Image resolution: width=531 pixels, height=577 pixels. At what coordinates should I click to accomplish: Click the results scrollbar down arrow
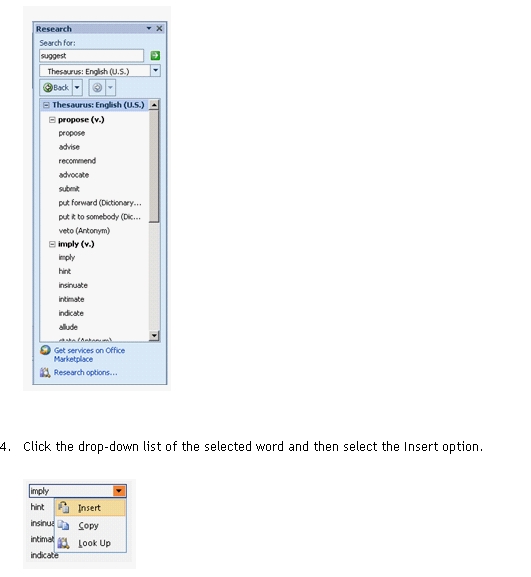[x=154, y=335]
